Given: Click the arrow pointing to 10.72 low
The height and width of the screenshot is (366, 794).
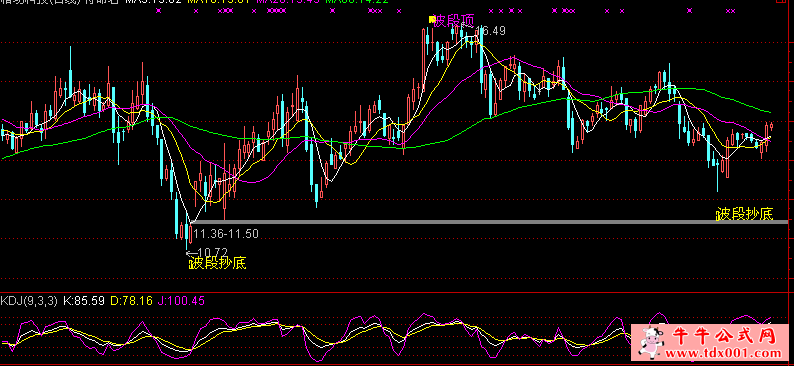Looking at the screenshot, I should (191, 253).
